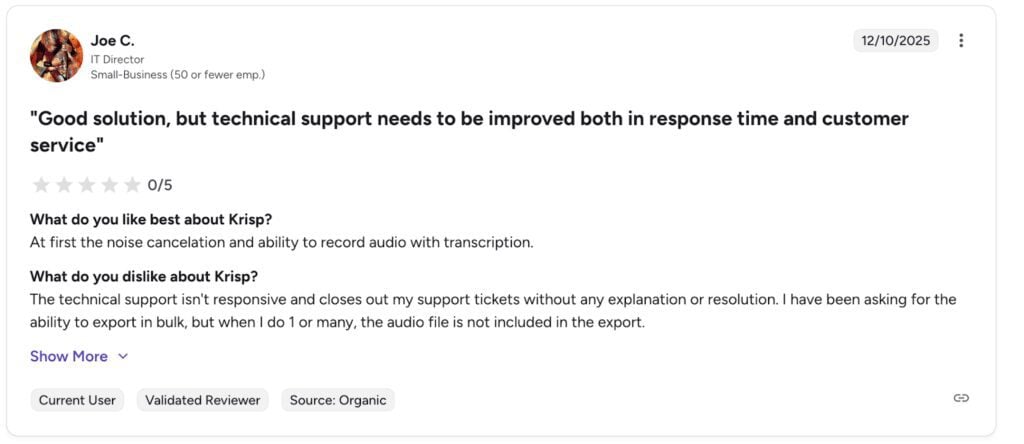
Task: Copy the review permalink via link icon
Action: click(x=961, y=398)
